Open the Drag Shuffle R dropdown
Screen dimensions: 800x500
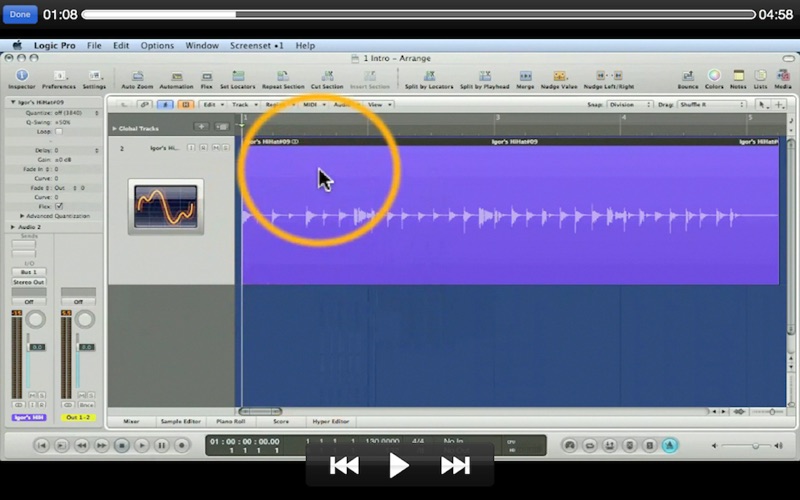point(711,105)
